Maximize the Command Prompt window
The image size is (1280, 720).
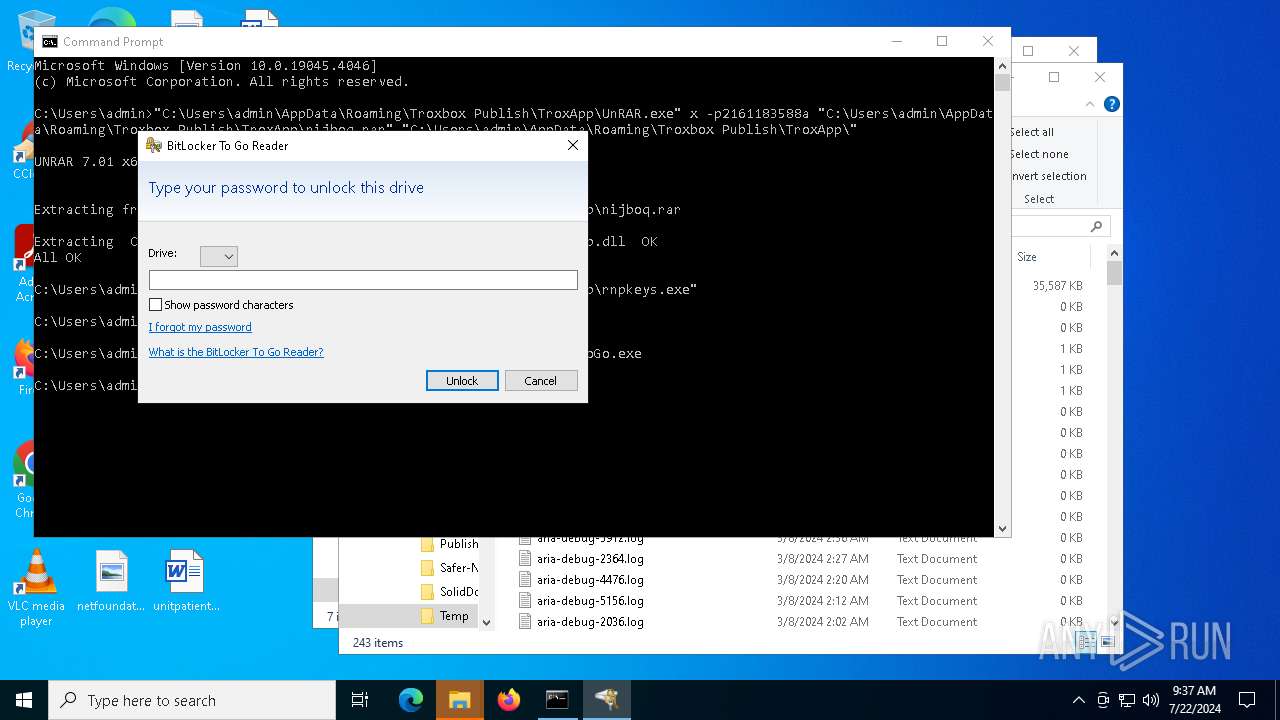[941, 41]
